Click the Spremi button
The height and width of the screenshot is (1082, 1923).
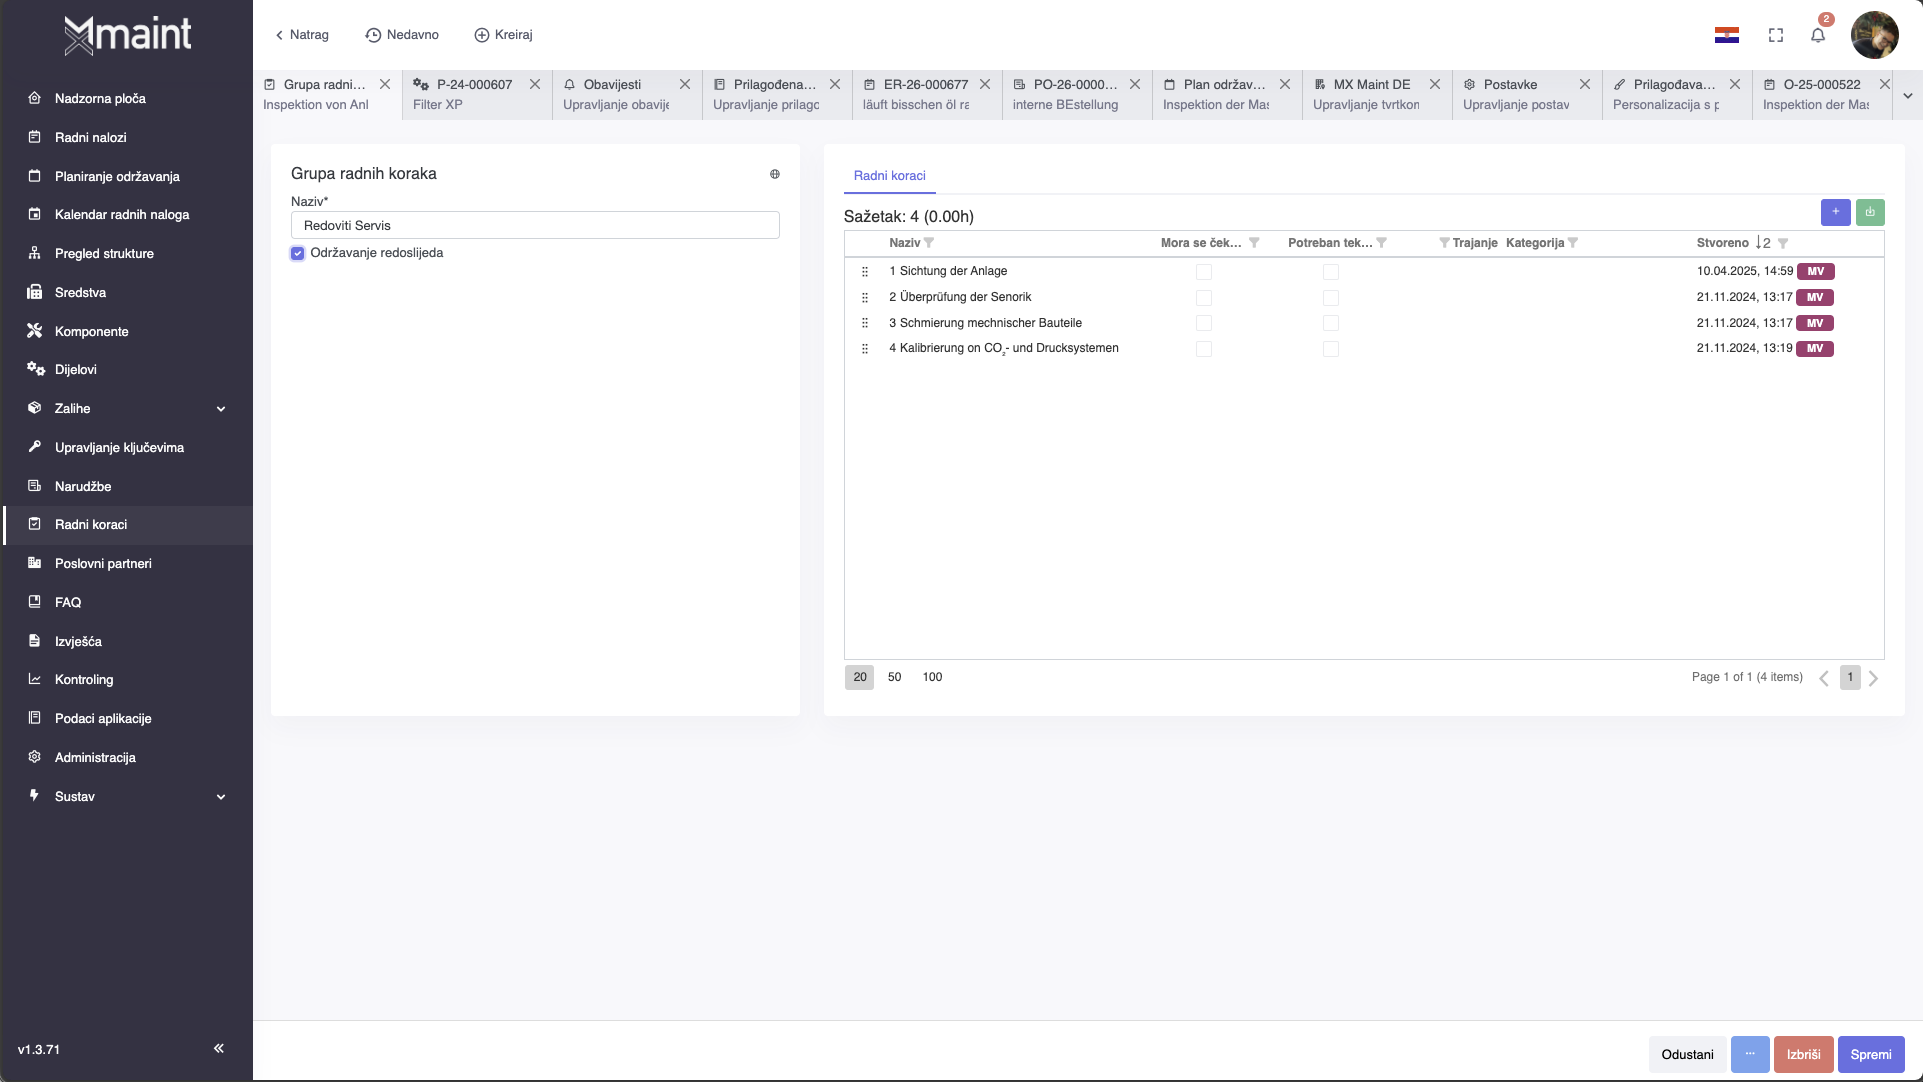point(1870,1054)
